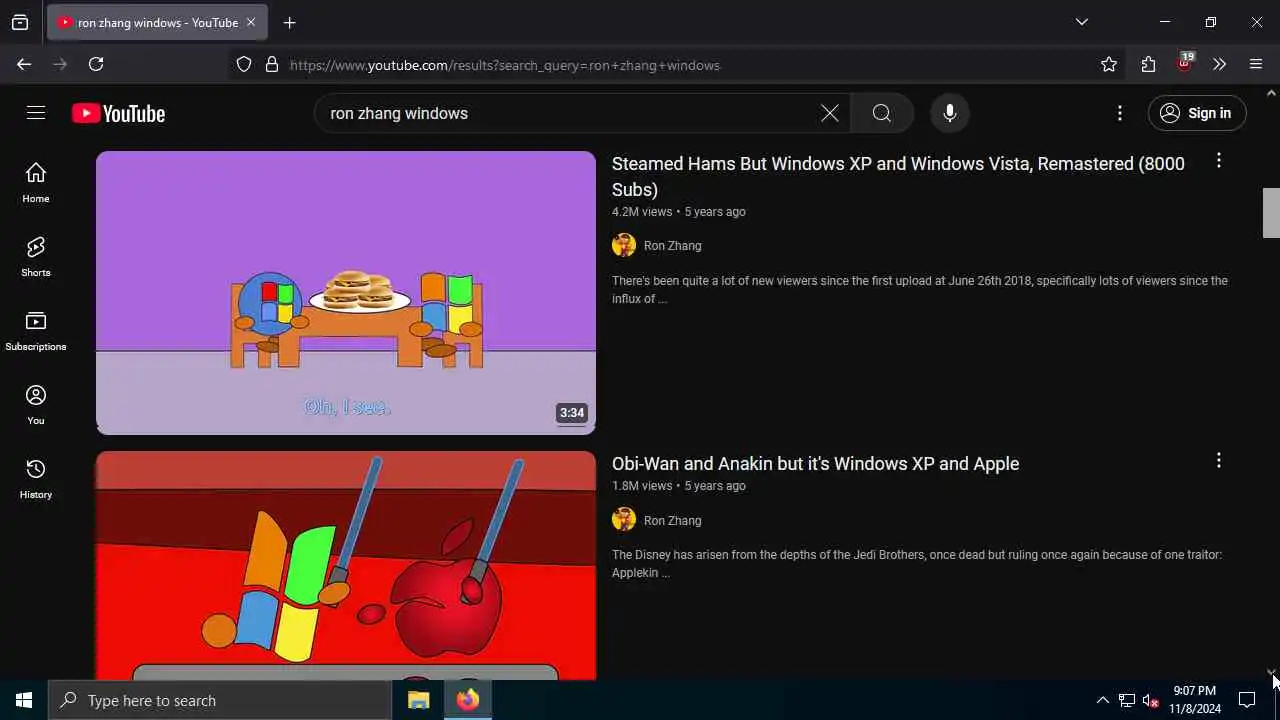Open Shorts from the sidebar
1280x720 pixels.
pyautogui.click(x=36, y=257)
